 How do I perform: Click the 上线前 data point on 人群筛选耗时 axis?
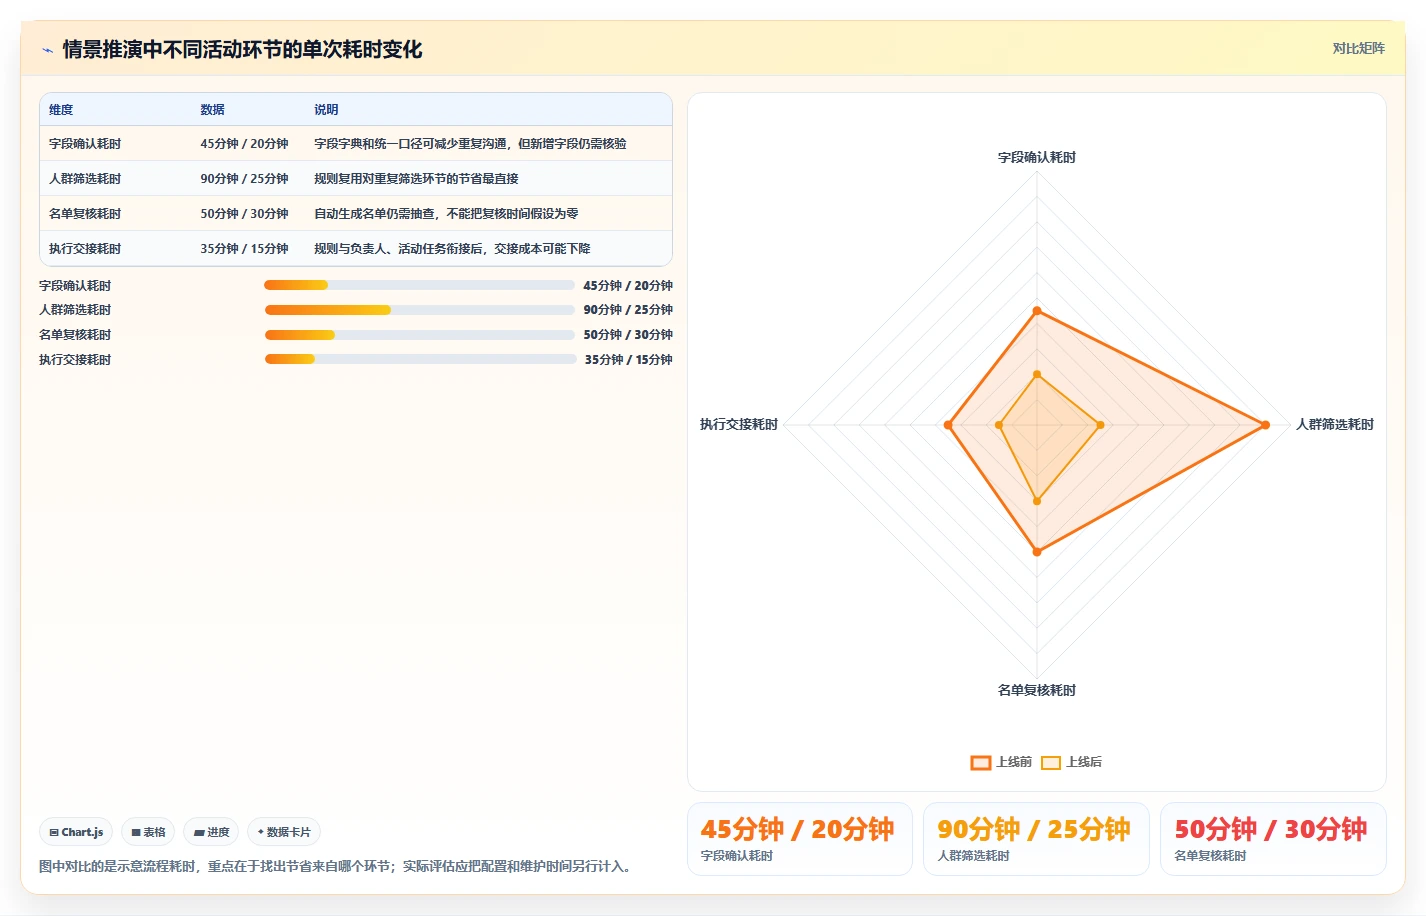pos(1265,425)
